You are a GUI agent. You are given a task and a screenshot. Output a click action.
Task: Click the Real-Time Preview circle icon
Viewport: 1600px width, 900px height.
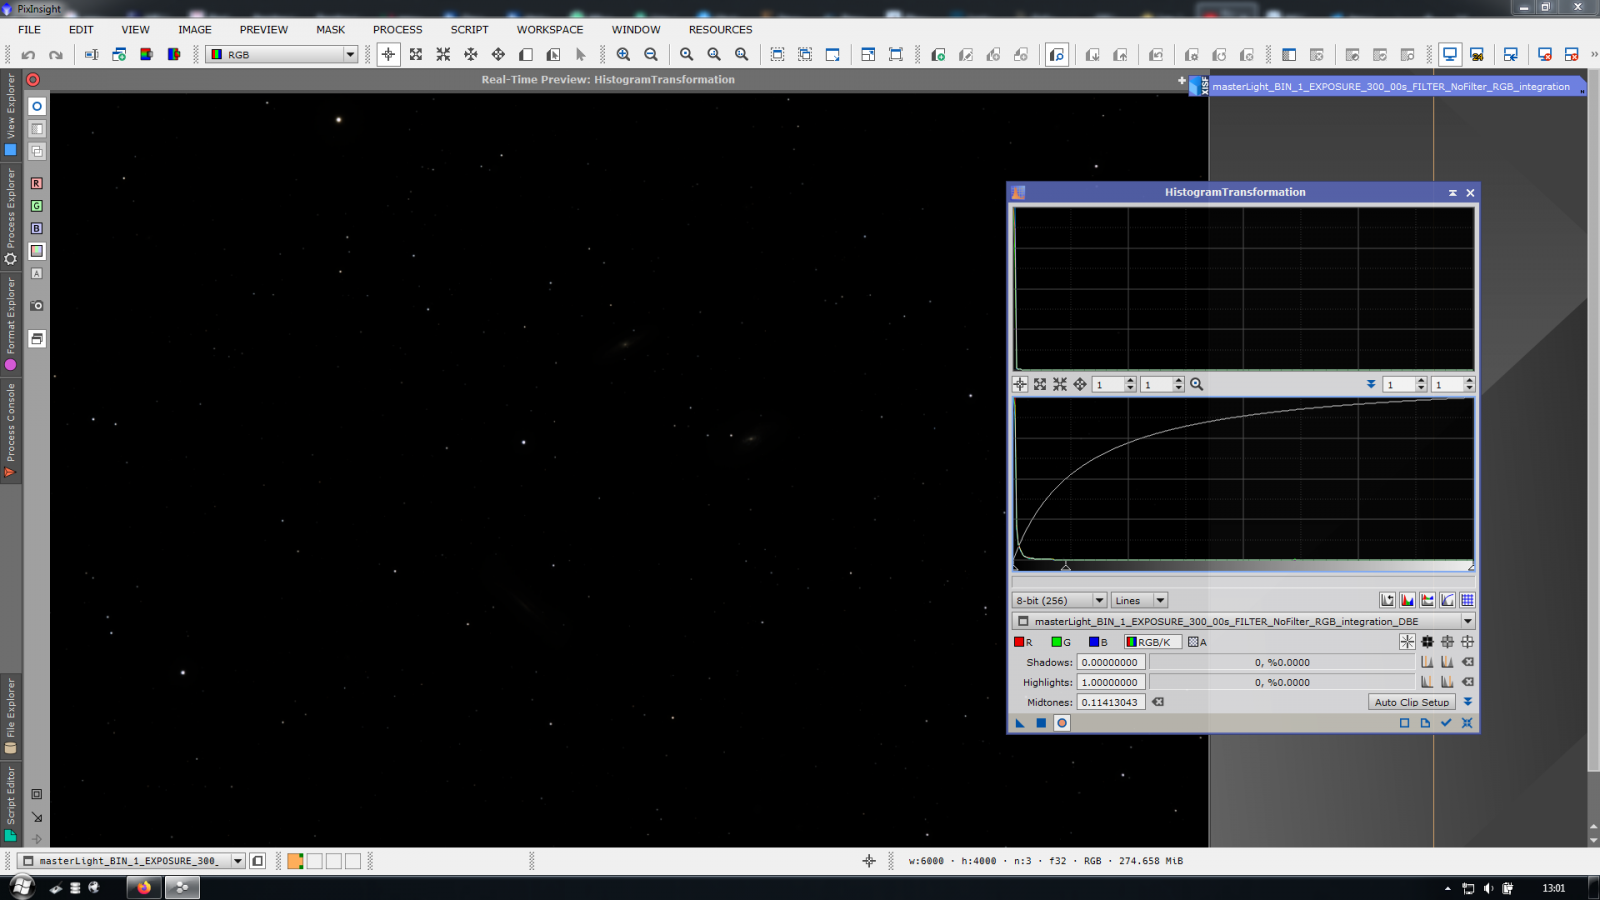click(x=1062, y=723)
